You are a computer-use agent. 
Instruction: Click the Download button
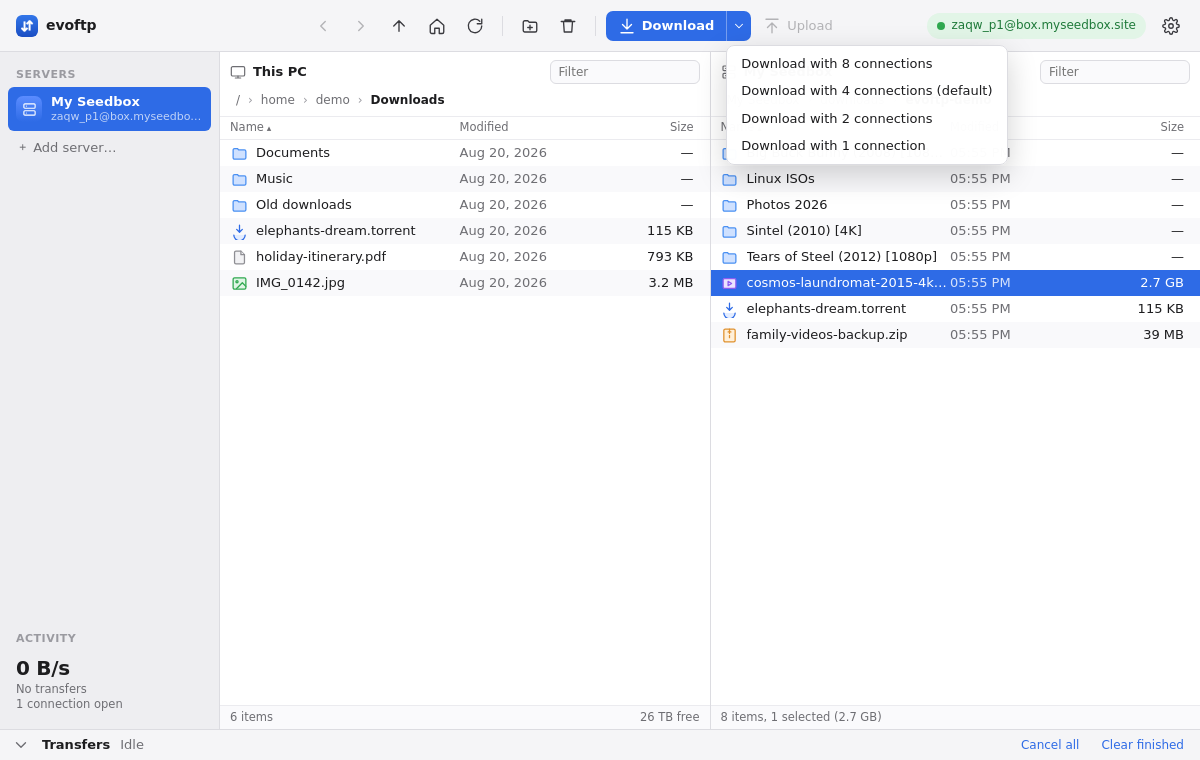[x=666, y=26]
